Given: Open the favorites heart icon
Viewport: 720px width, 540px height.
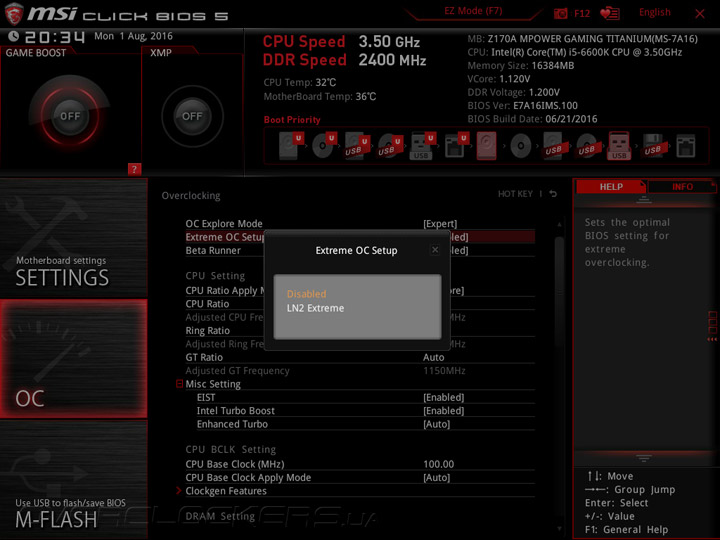Looking at the screenshot, I should [x=610, y=13].
